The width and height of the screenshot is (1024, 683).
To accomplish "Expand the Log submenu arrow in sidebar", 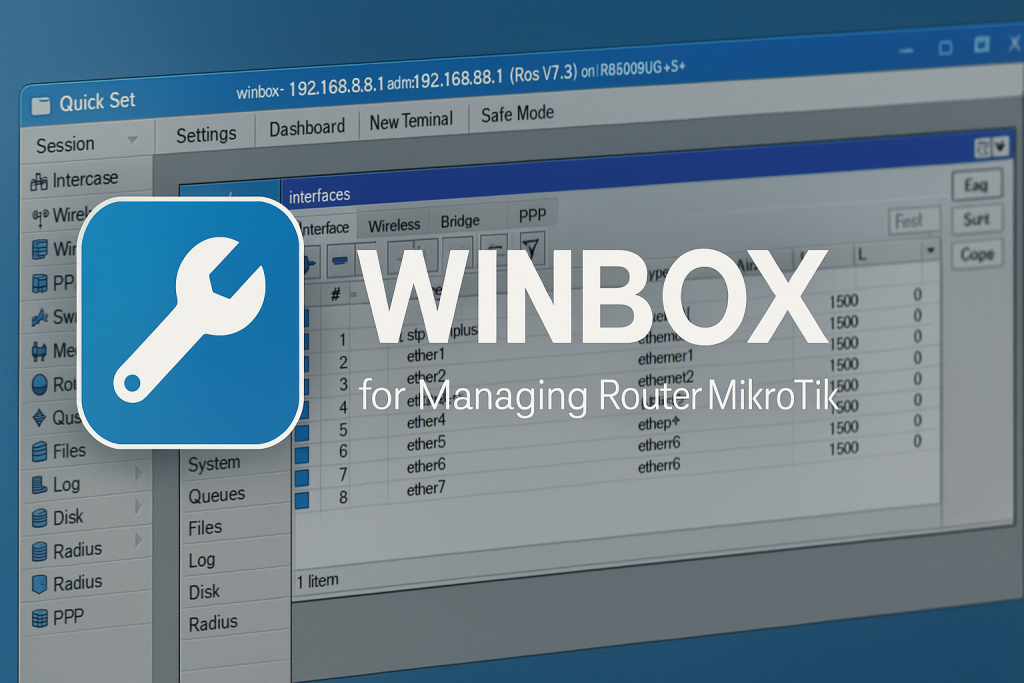I will click(x=138, y=473).
